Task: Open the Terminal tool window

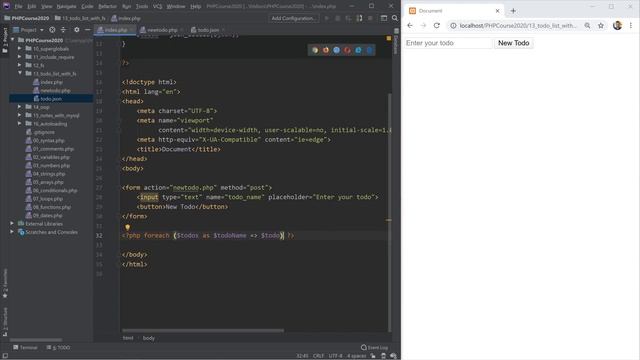Action: pyautogui.click(x=25, y=347)
